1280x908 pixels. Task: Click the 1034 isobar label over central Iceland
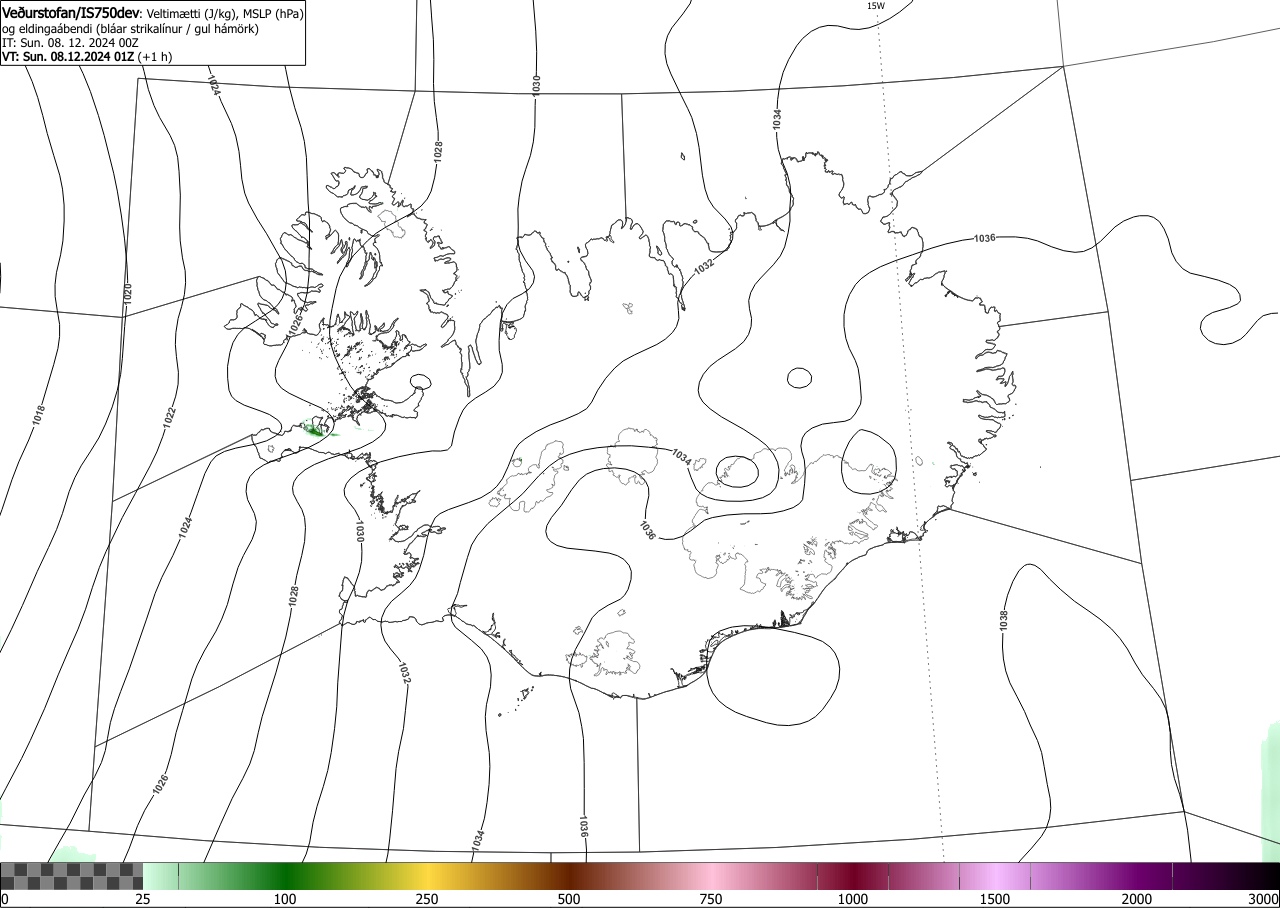(x=681, y=456)
